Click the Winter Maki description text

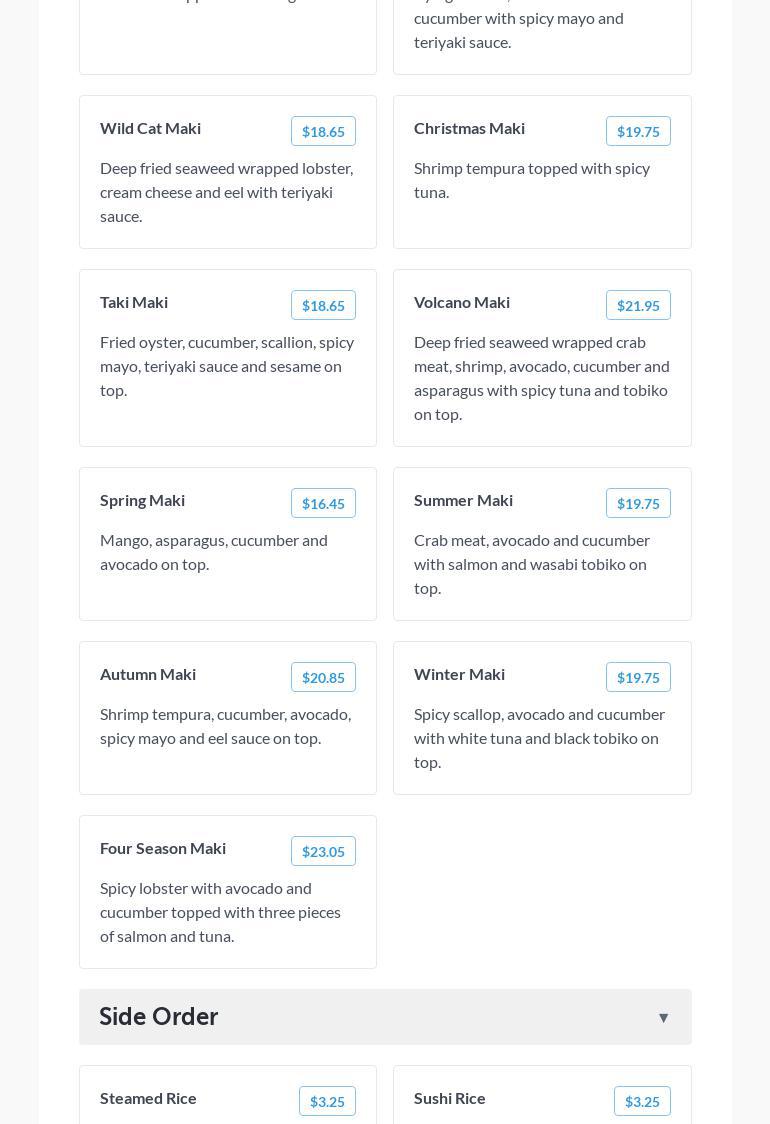point(539,738)
